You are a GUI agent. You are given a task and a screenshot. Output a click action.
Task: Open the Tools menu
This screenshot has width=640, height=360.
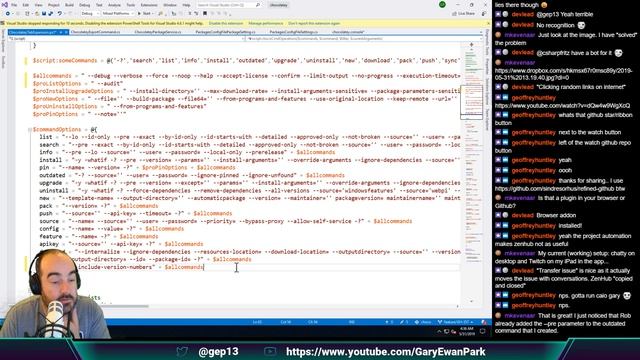pos(131,5)
